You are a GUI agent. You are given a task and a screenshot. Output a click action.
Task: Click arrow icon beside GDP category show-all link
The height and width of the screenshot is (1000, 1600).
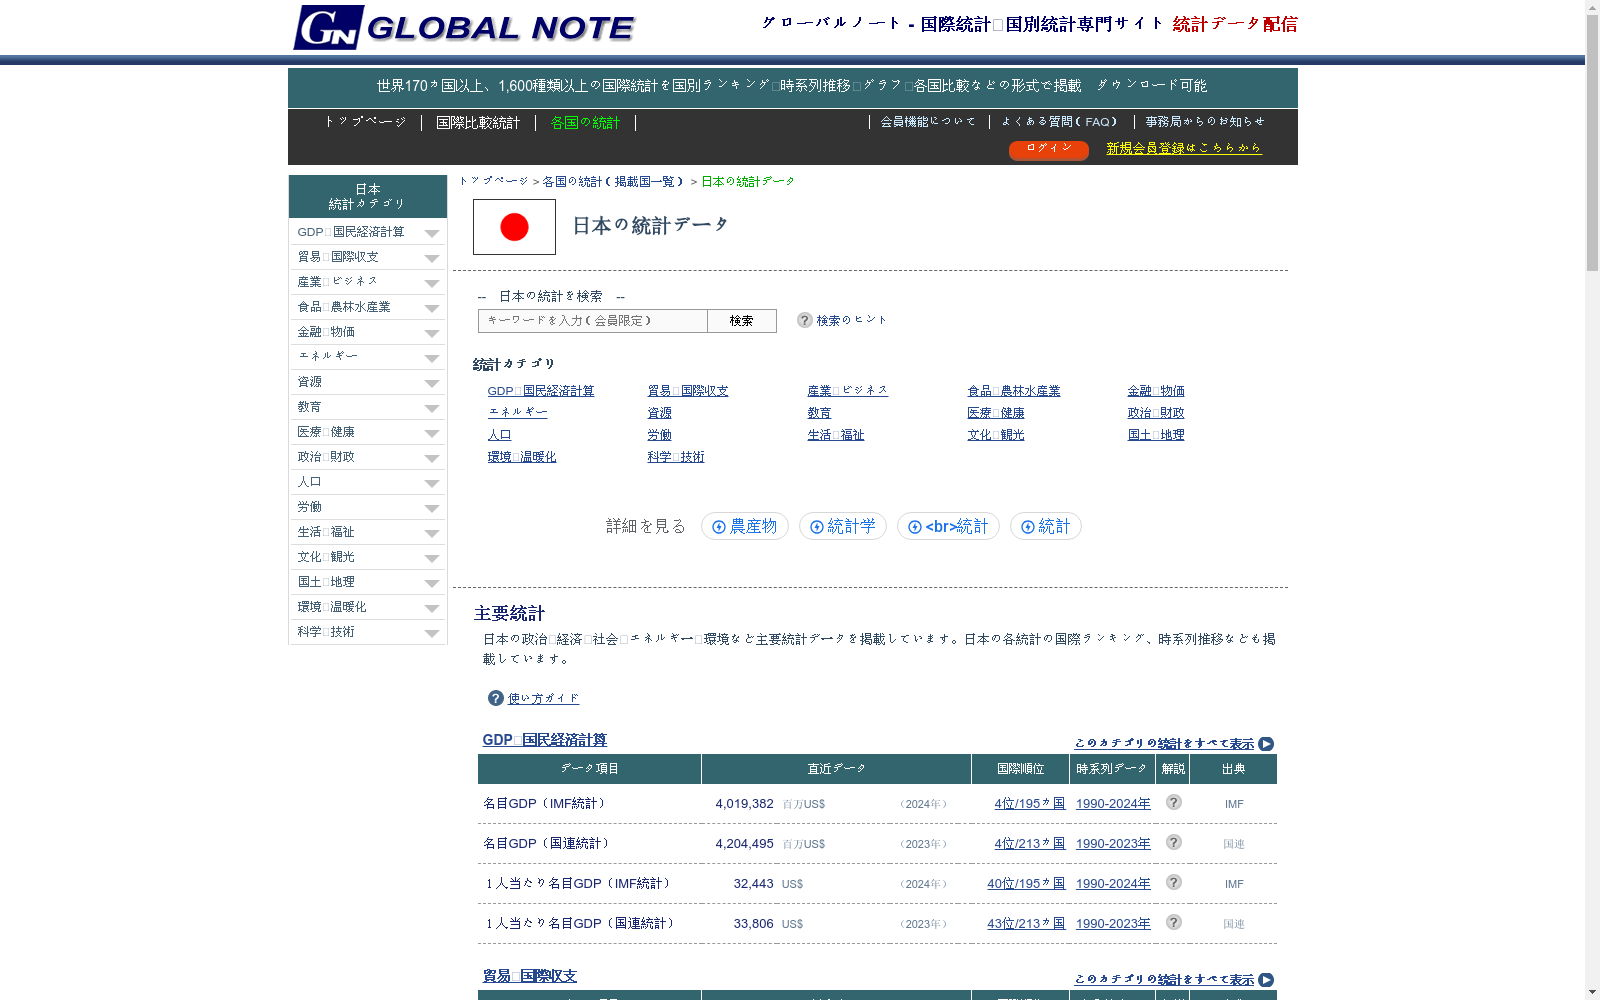coord(1266,744)
